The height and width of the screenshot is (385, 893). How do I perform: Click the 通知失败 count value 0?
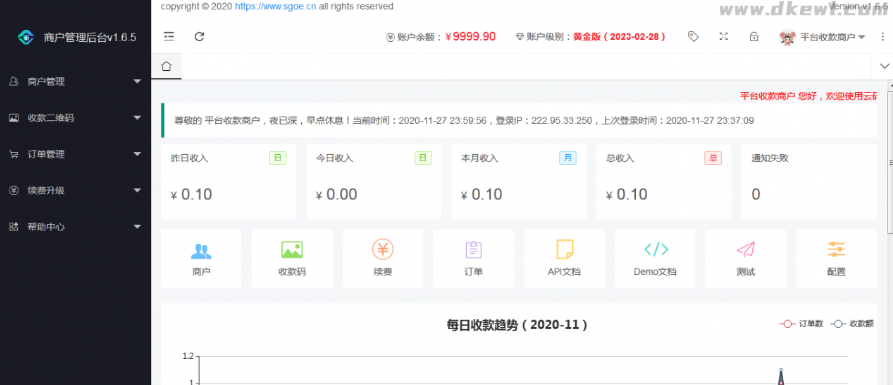click(756, 195)
